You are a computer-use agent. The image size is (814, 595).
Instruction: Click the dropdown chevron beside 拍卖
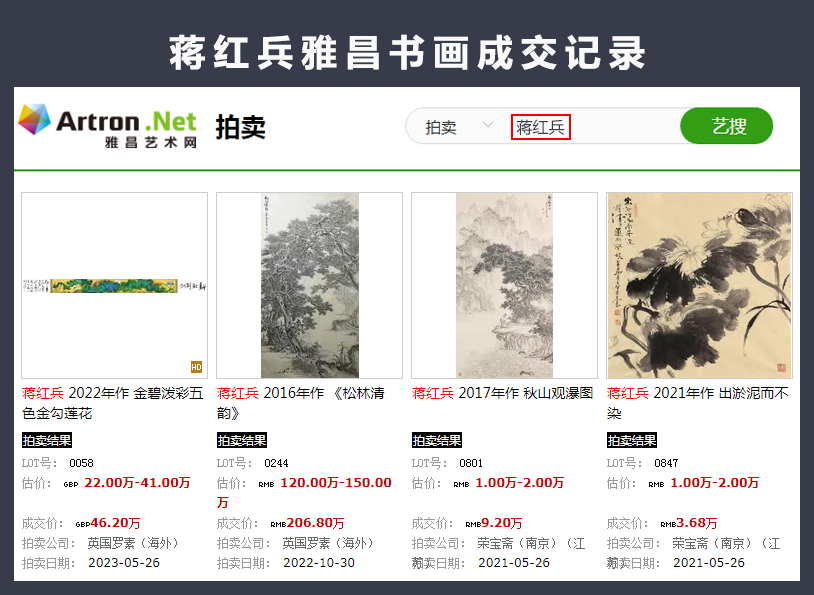point(487,125)
